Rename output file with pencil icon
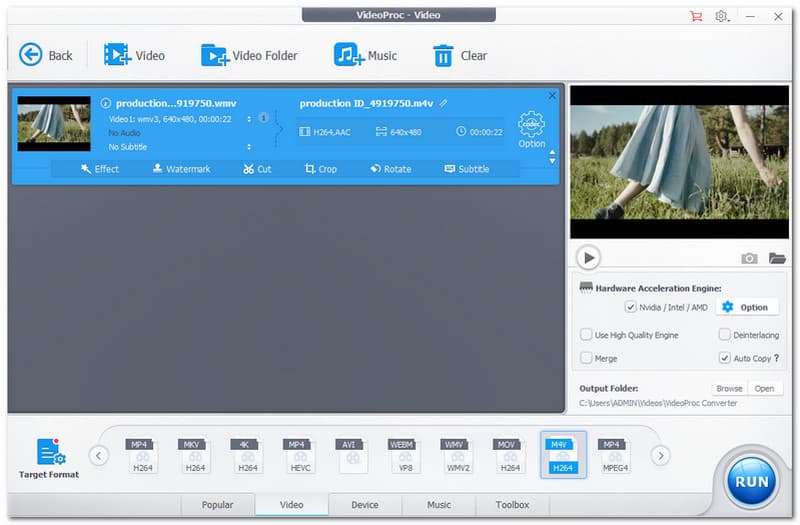800x525 pixels. [x=443, y=103]
